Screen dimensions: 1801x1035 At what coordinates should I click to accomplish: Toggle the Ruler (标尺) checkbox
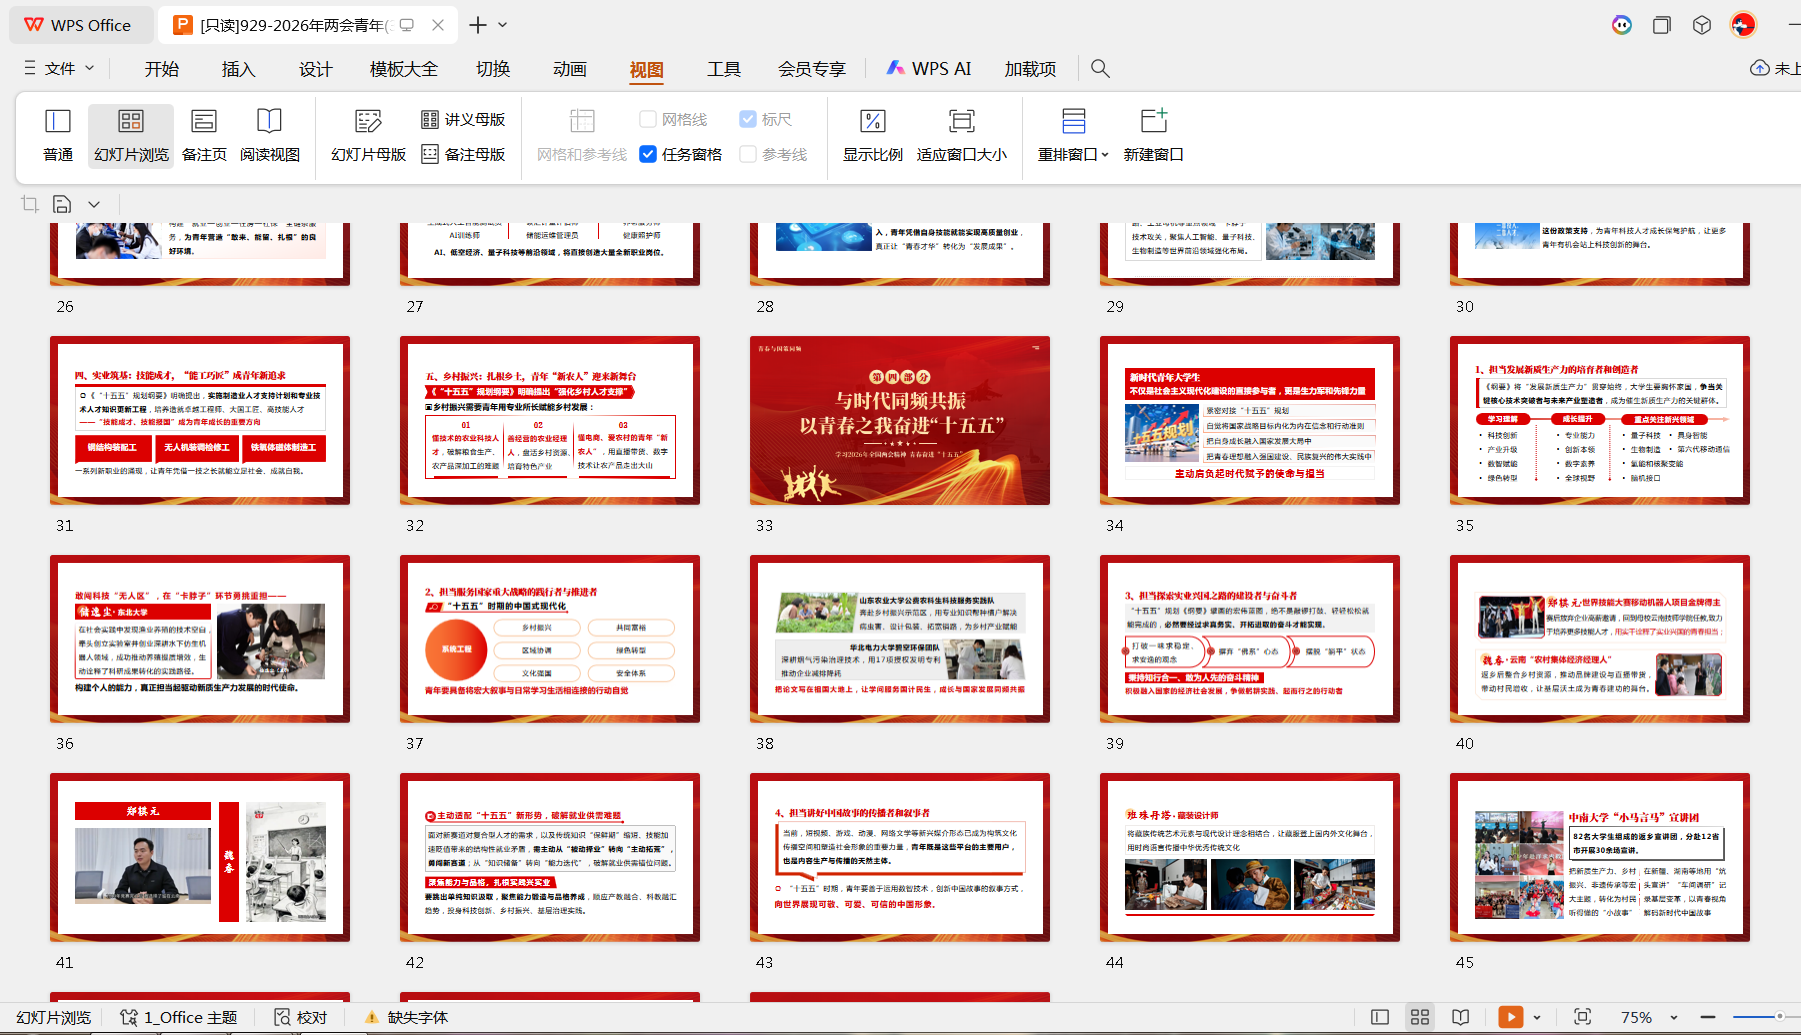coord(748,120)
